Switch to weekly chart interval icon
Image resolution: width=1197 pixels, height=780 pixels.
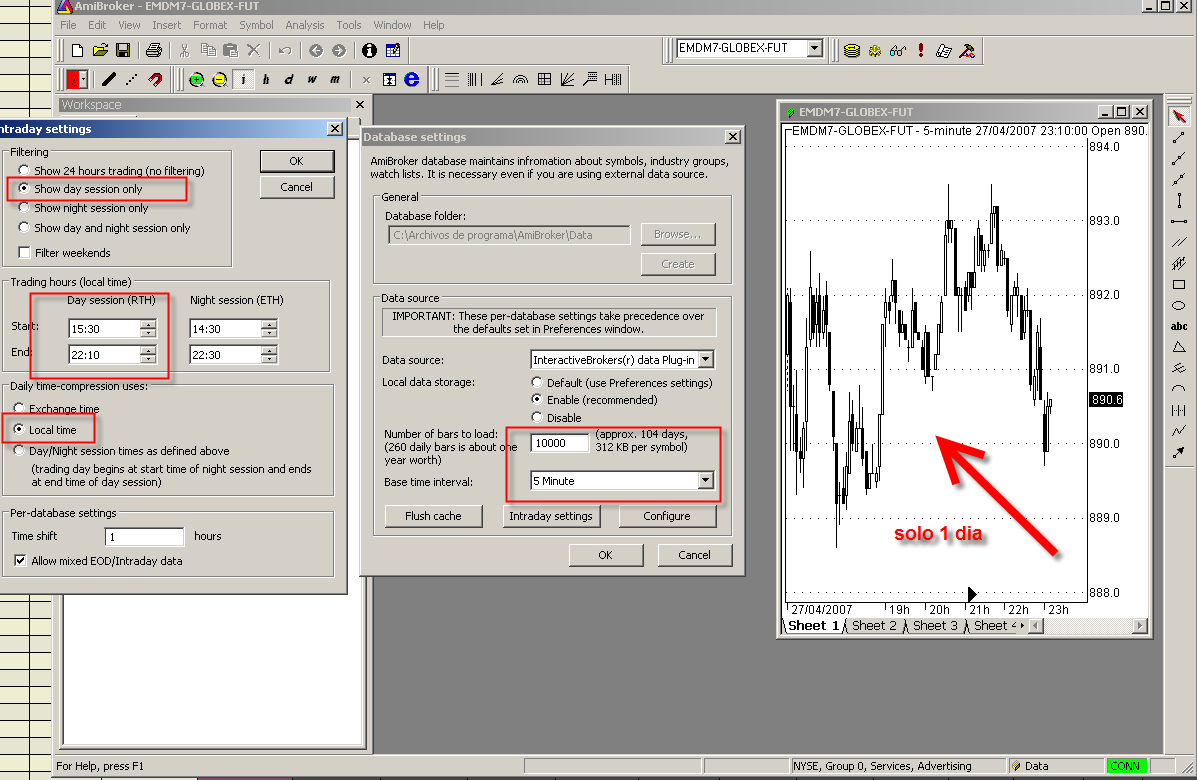(x=312, y=80)
